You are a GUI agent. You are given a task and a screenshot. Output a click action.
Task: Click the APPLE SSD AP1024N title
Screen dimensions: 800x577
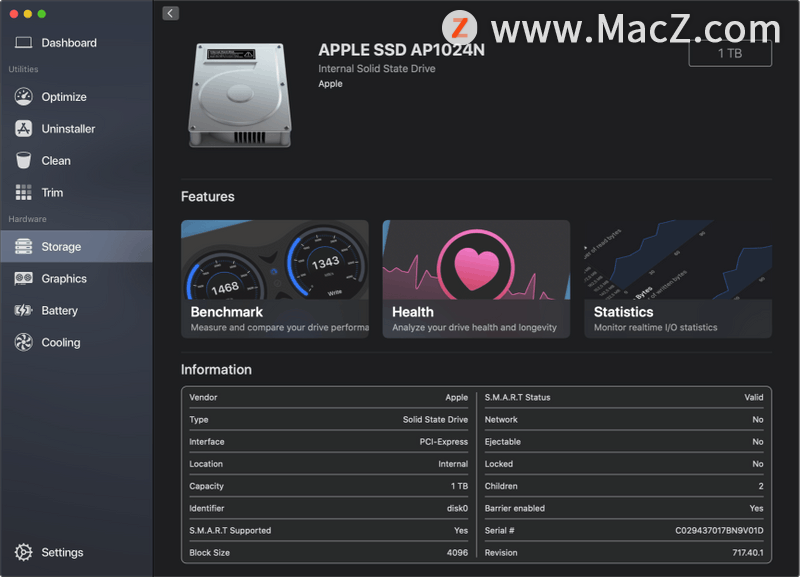point(402,50)
